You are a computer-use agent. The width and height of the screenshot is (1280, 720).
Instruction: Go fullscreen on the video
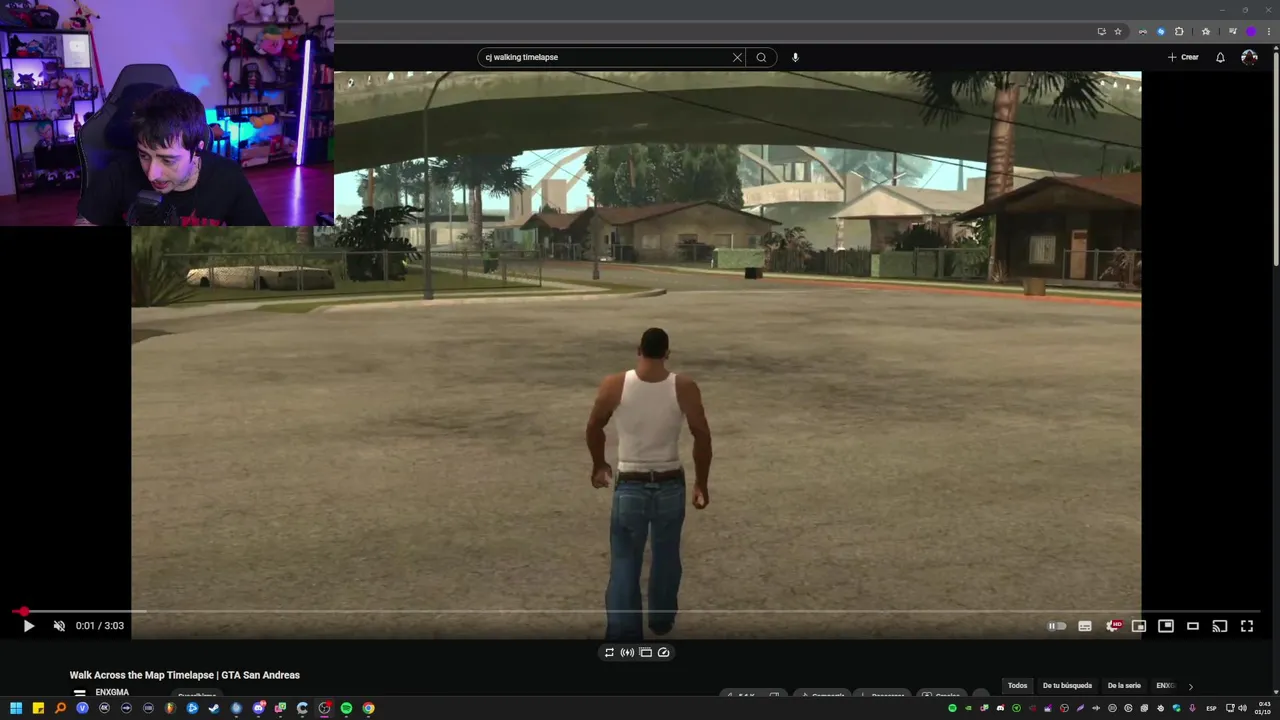(x=1247, y=626)
